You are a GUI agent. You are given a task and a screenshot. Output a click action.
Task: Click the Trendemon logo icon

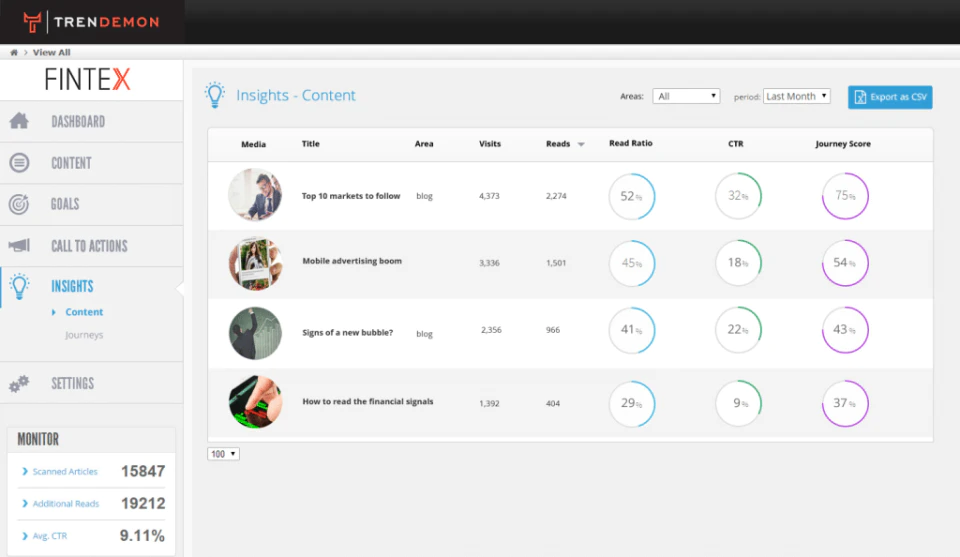pyautogui.click(x=32, y=22)
